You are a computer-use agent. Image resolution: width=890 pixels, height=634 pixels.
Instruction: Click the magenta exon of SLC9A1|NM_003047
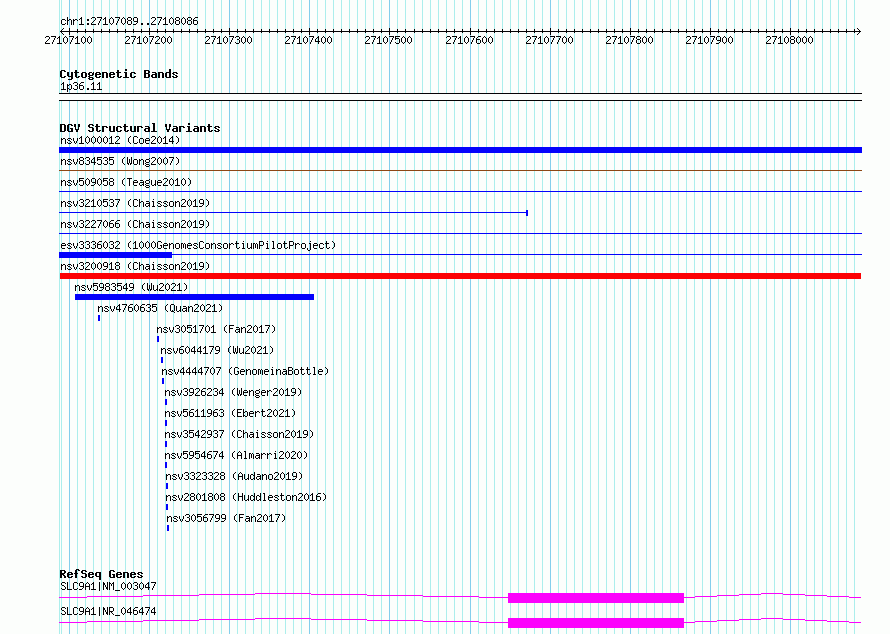point(596,598)
